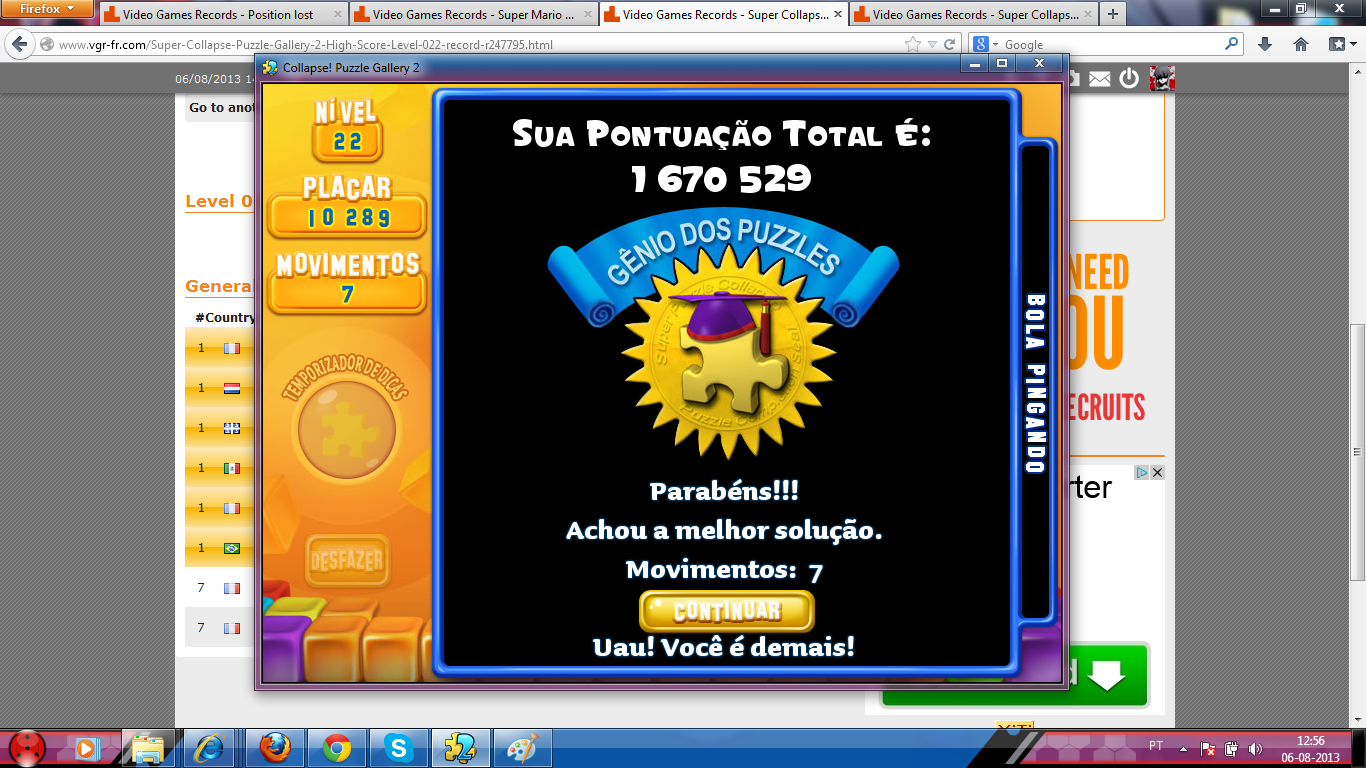Screen dimensions: 1366x768
Task: Open the Firefox downloads arrow
Action: tap(1265, 44)
